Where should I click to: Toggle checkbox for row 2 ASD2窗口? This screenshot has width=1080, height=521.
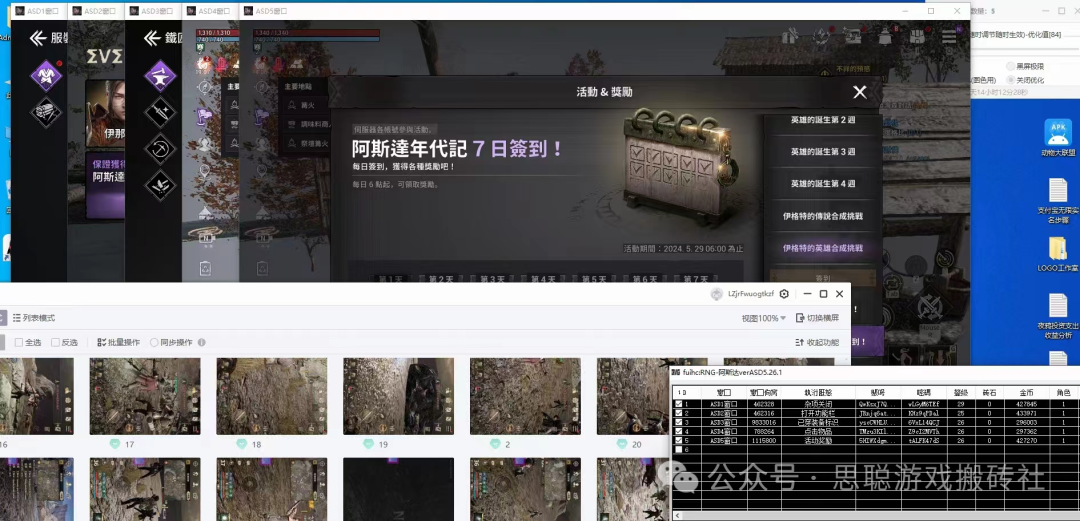click(679, 413)
